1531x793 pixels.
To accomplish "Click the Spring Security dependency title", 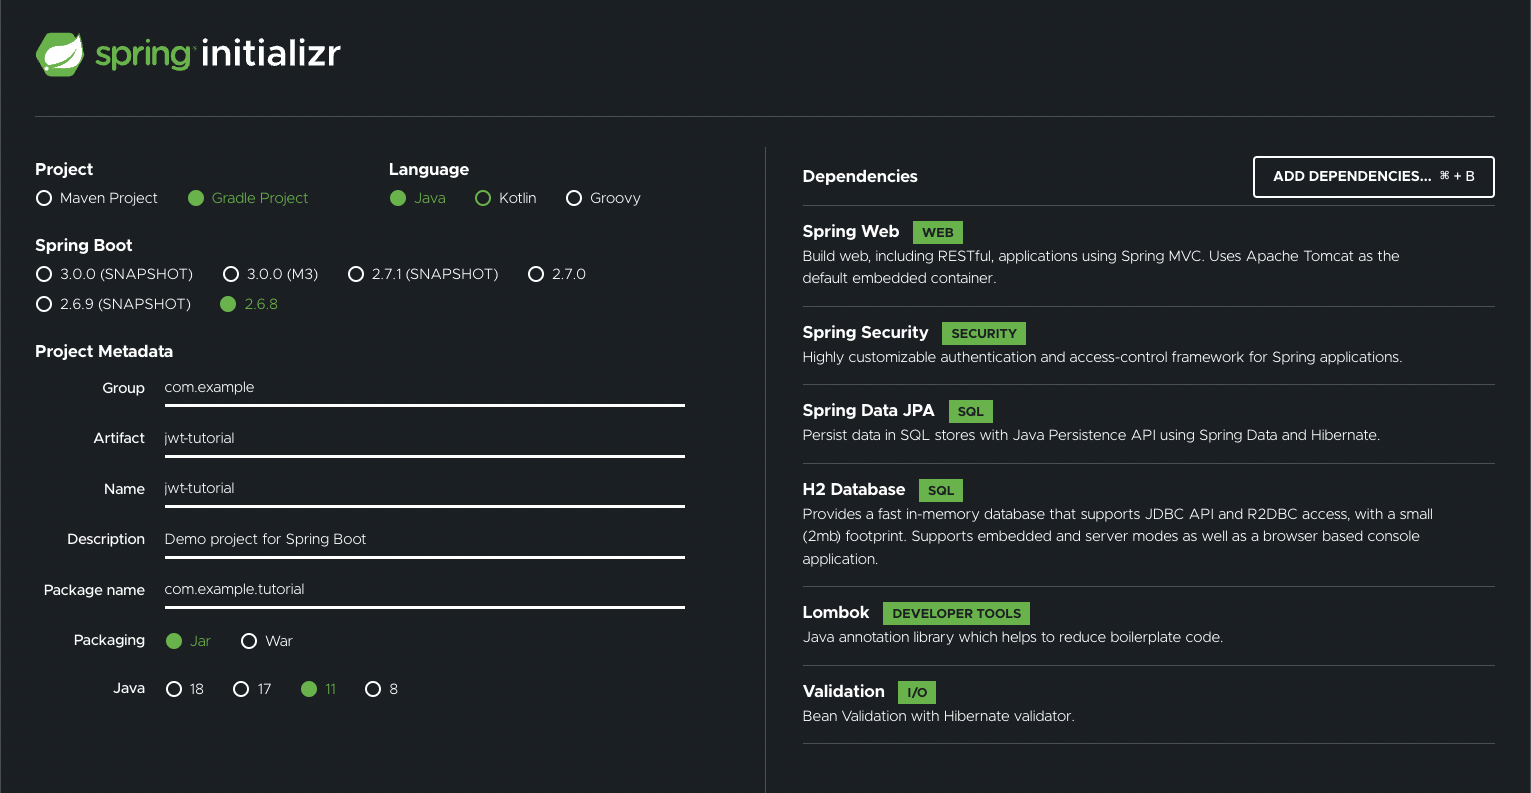I will point(865,332).
